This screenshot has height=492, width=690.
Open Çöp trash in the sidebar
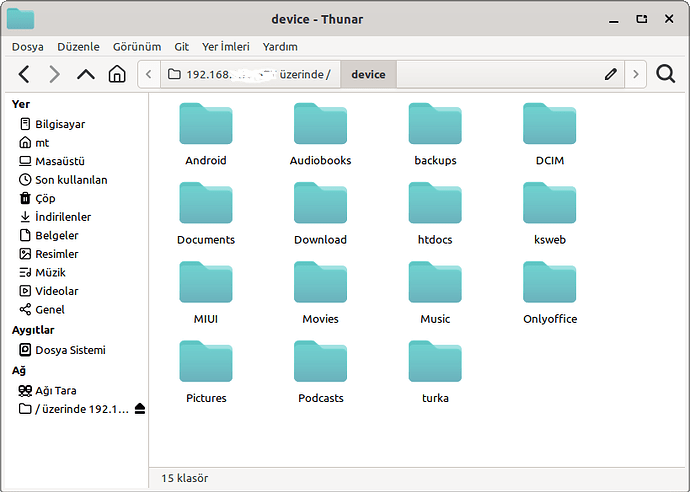point(45,198)
